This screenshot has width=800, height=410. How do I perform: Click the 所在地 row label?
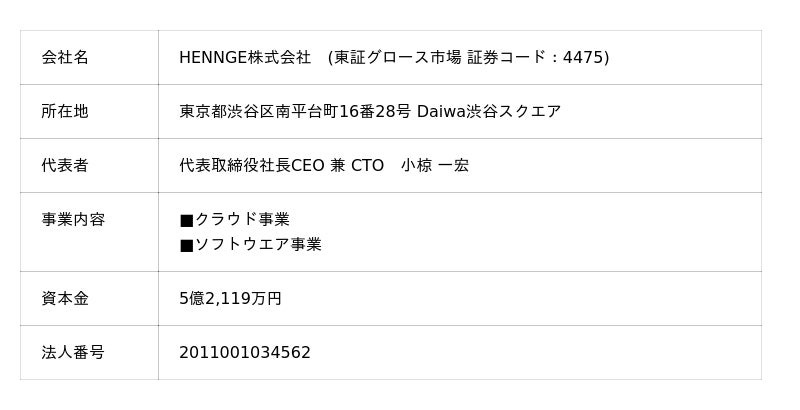[x=65, y=112]
